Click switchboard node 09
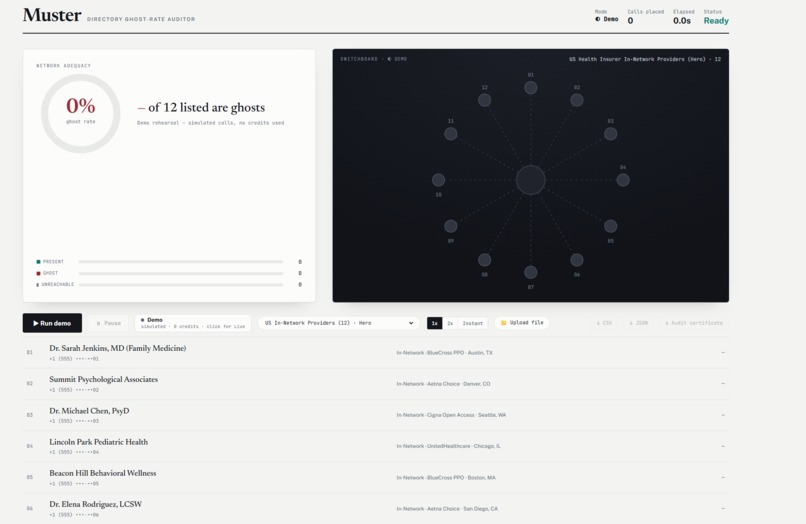The image size is (806, 524). pos(451,226)
